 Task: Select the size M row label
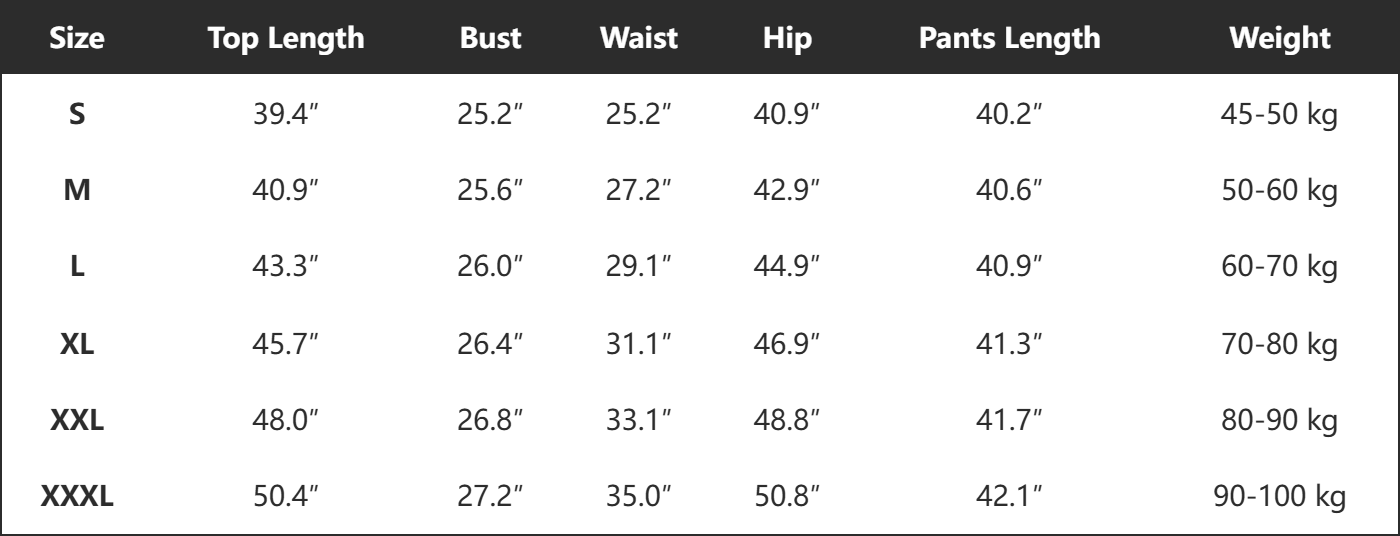tap(77, 191)
